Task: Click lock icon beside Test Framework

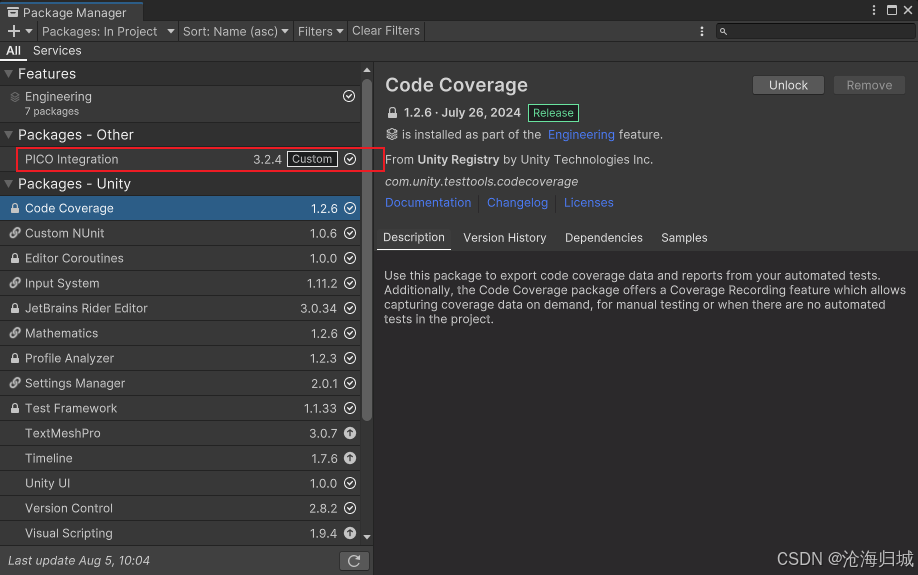Action: pos(15,408)
